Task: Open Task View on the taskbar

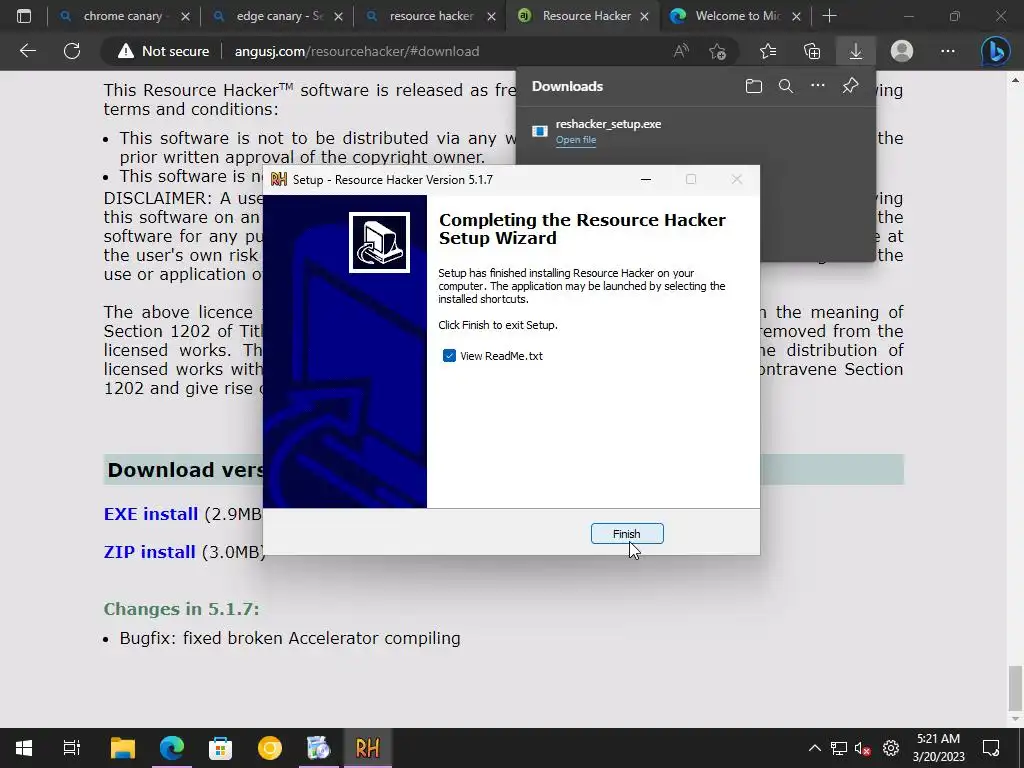Action: pos(72,748)
